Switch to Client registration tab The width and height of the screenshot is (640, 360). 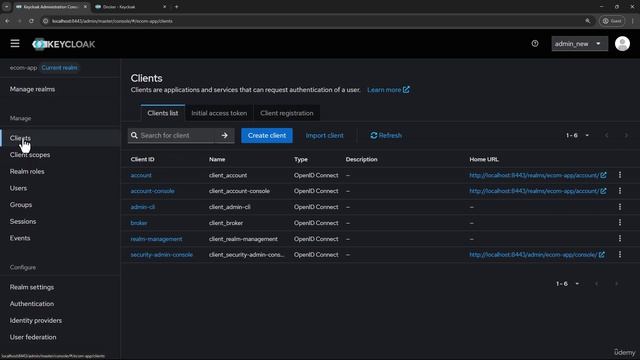pyautogui.click(x=287, y=113)
